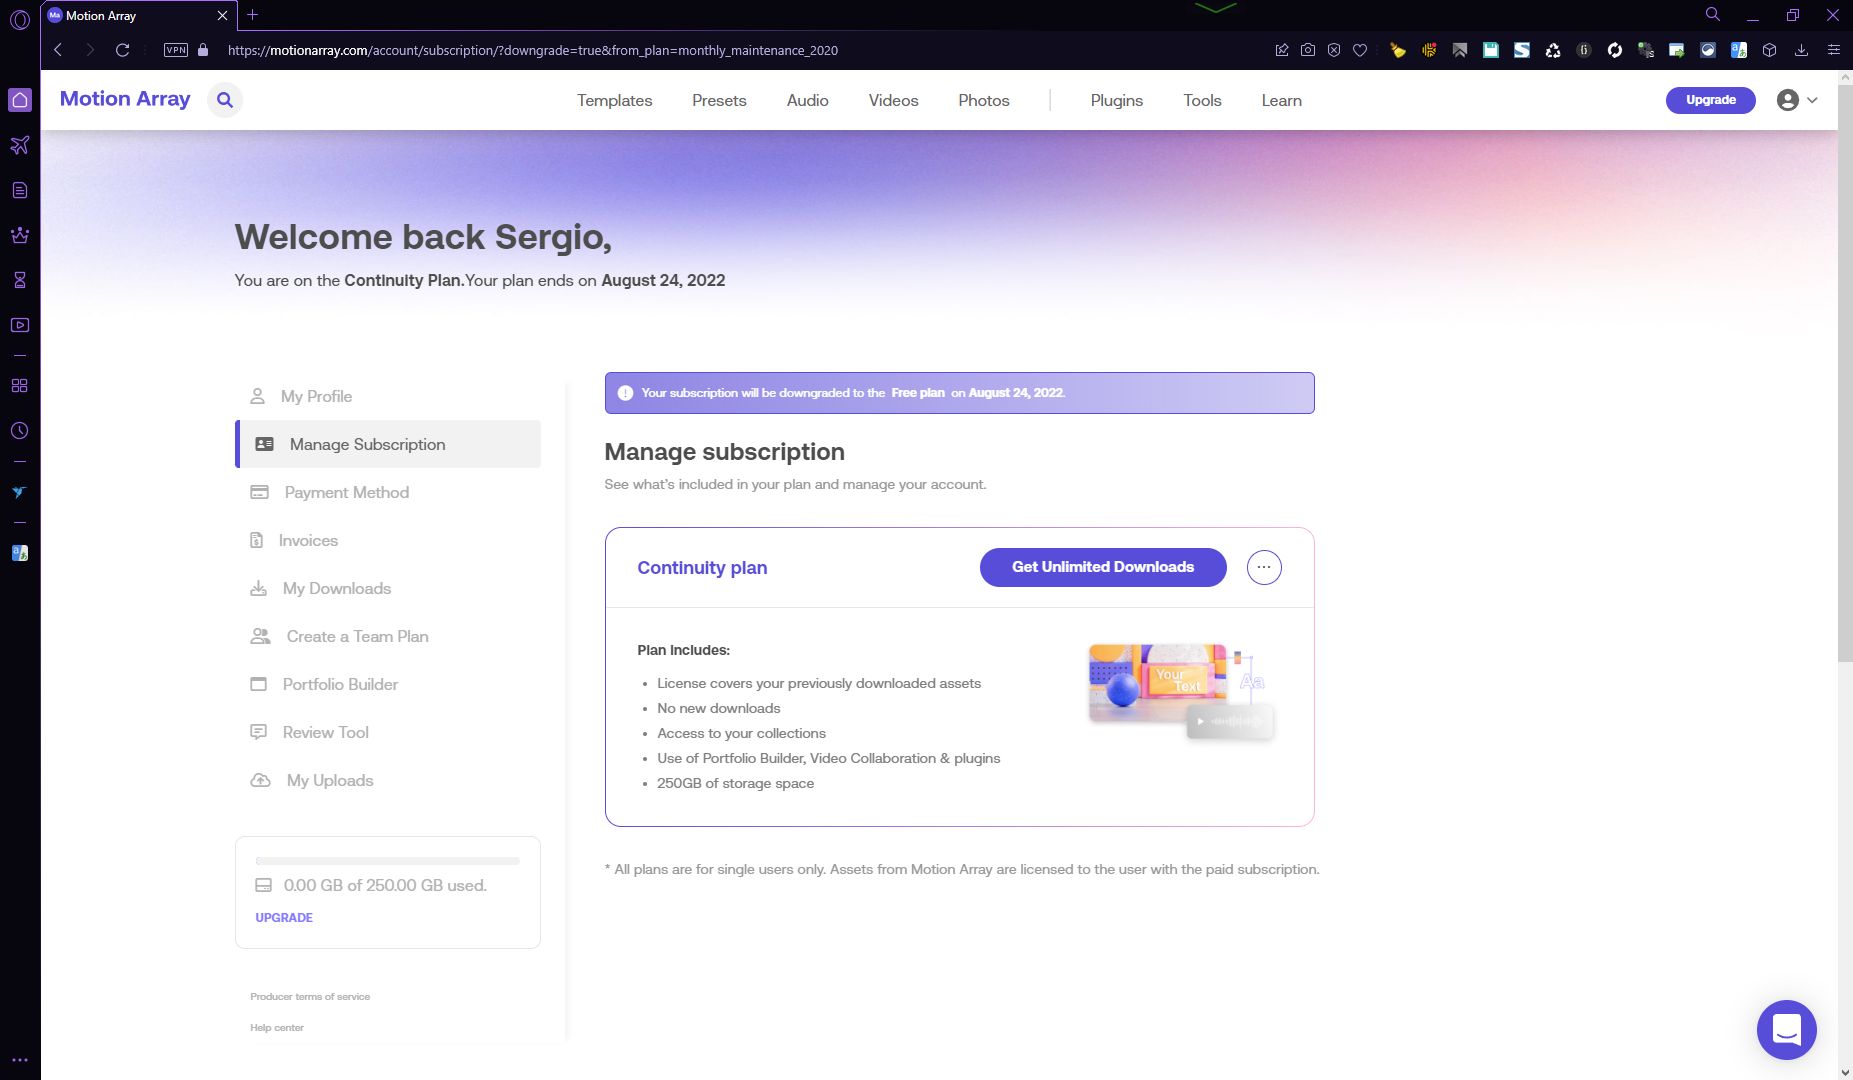The width and height of the screenshot is (1853, 1080).
Task: Click the Motion Array search magnifier icon
Action: coord(225,100)
